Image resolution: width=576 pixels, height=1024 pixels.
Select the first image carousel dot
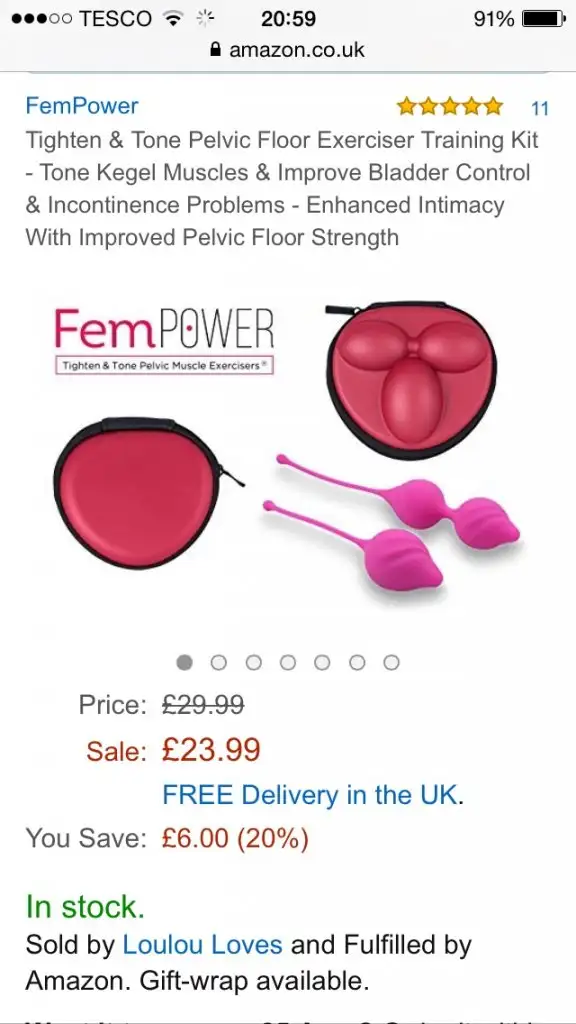coord(185,663)
